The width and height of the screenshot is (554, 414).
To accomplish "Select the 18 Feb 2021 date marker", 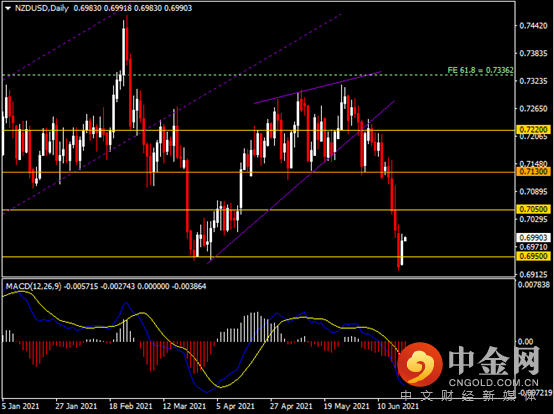I will [x=131, y=406].
